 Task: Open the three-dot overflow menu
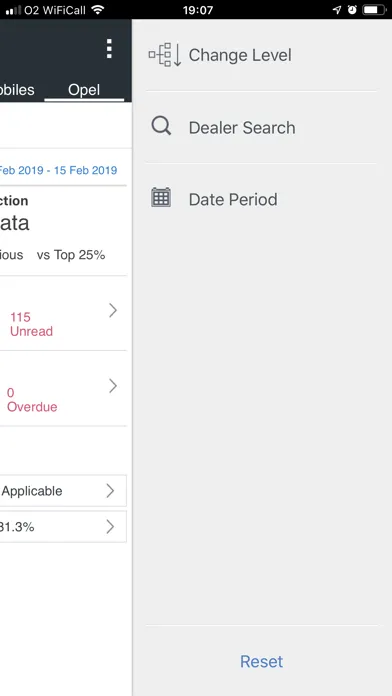pyautogui.click(x=109, y=49)
